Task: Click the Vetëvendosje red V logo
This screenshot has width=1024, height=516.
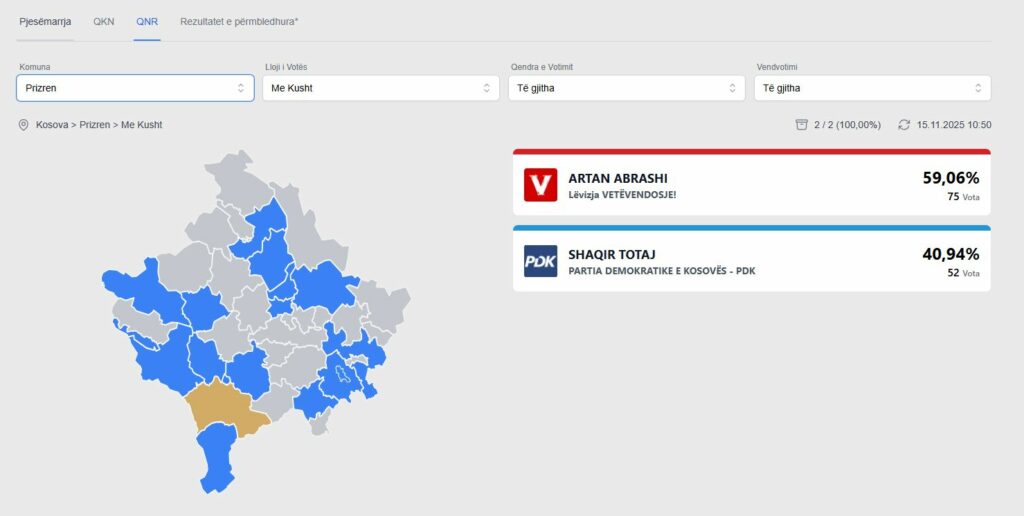Action: pos(540,185)
